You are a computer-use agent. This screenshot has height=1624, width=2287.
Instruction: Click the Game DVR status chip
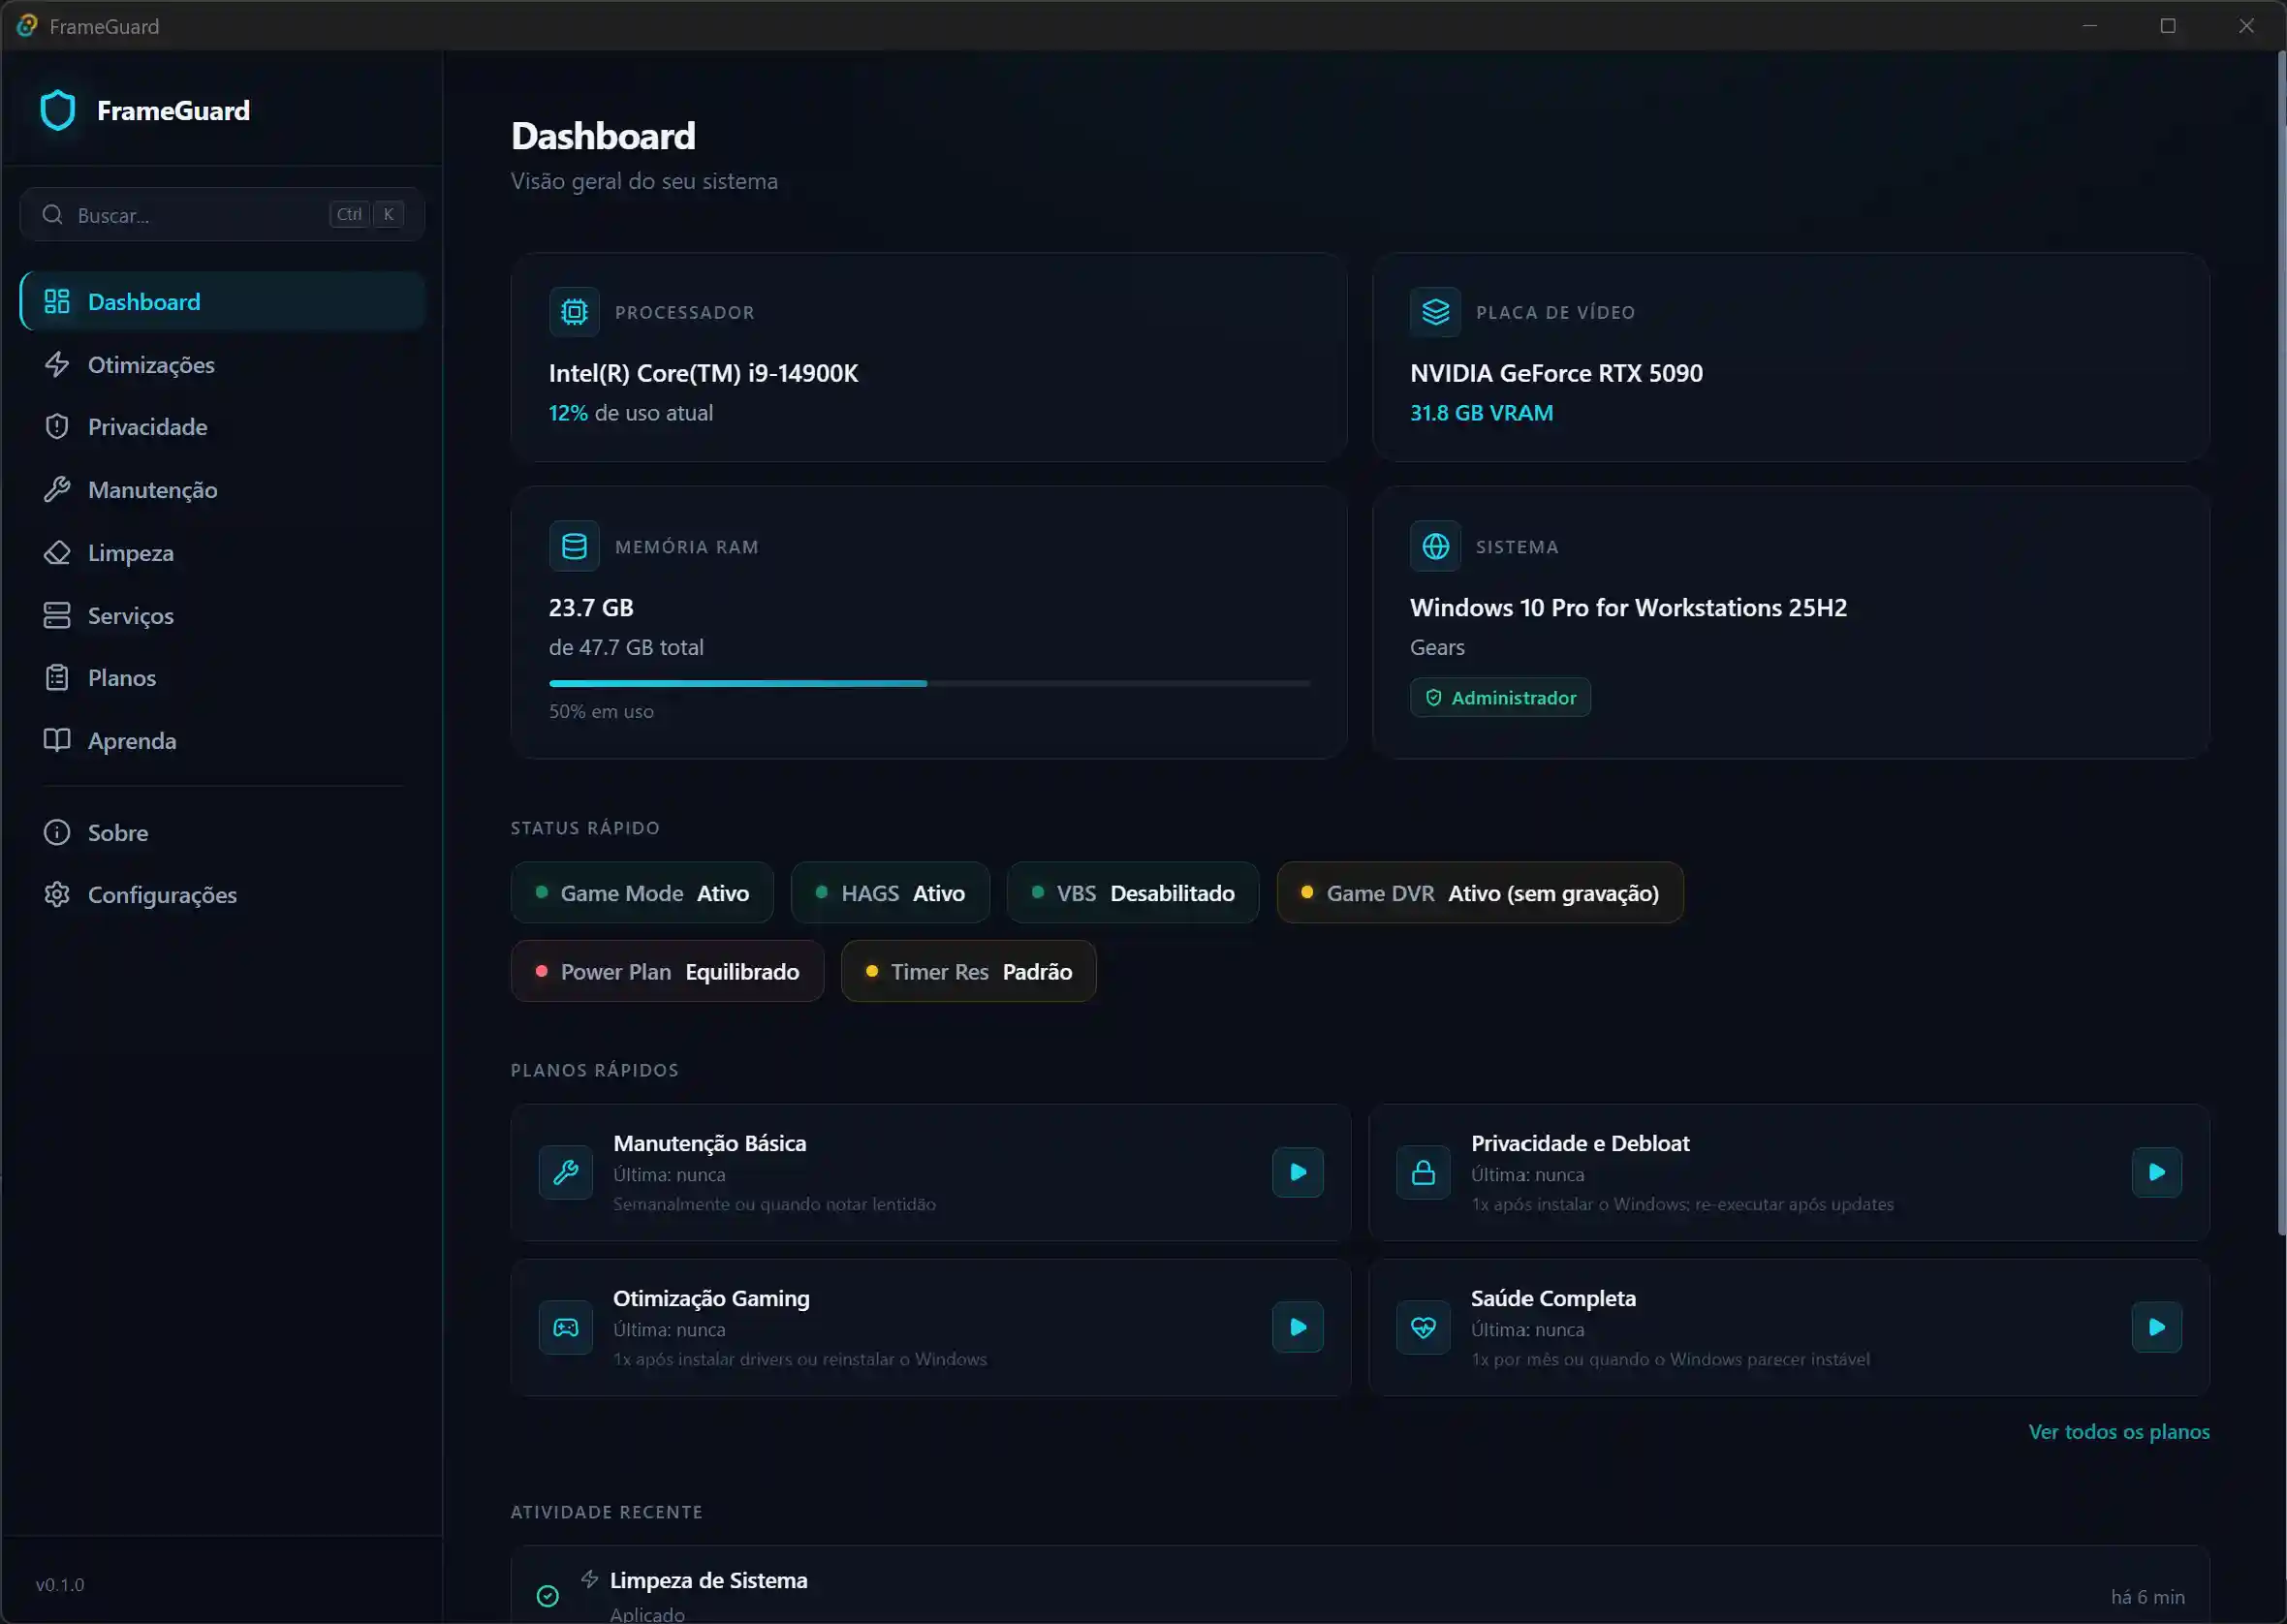pyautogui.click(x=1479, y=892)
